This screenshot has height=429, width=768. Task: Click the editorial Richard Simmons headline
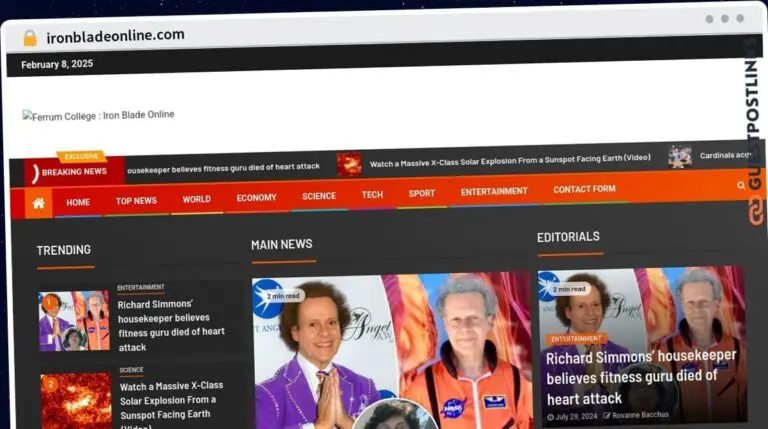[x=641, y=376]
